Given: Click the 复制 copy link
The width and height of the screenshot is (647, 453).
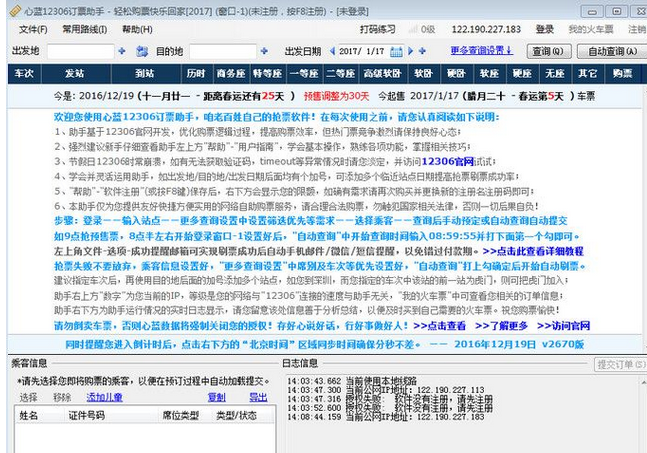Looking at the screenshot, I should click(217, 397).
